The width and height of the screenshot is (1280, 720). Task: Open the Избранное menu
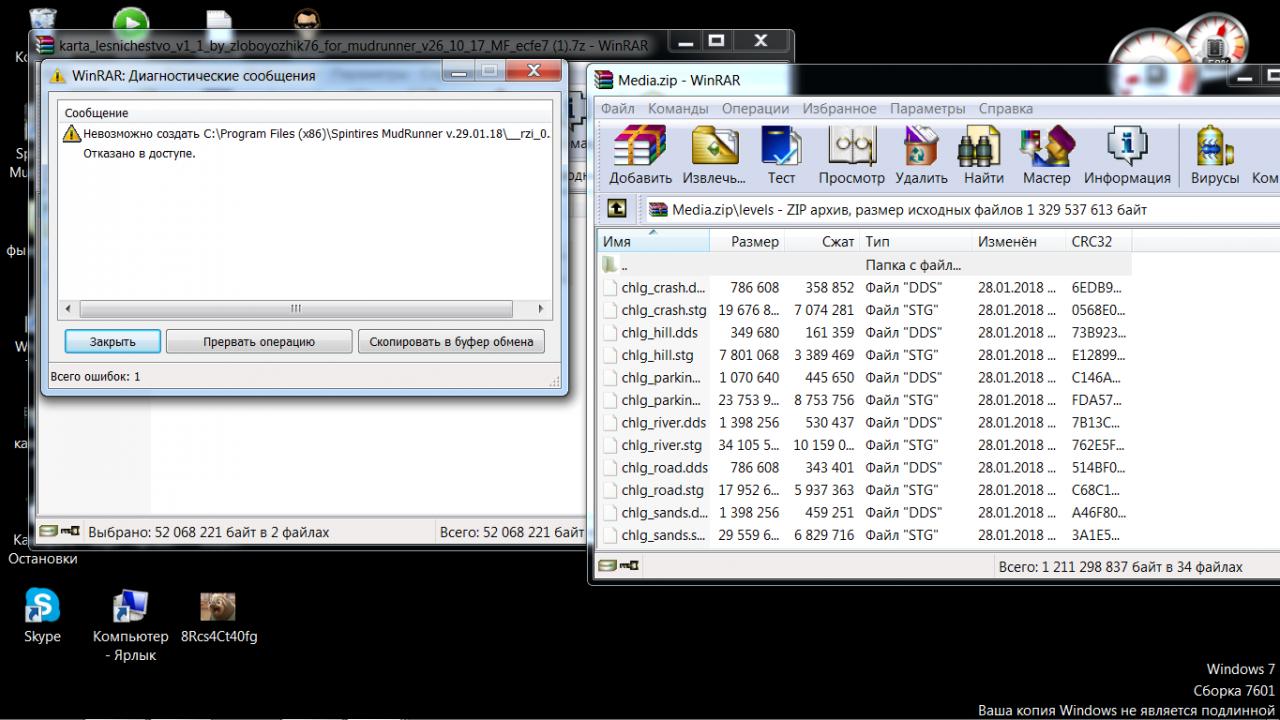click(838, 108)
